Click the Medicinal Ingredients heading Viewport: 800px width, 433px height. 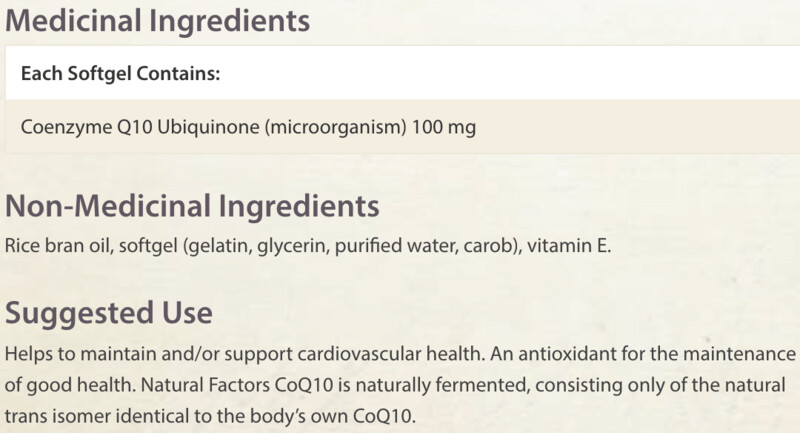[157, 21]
